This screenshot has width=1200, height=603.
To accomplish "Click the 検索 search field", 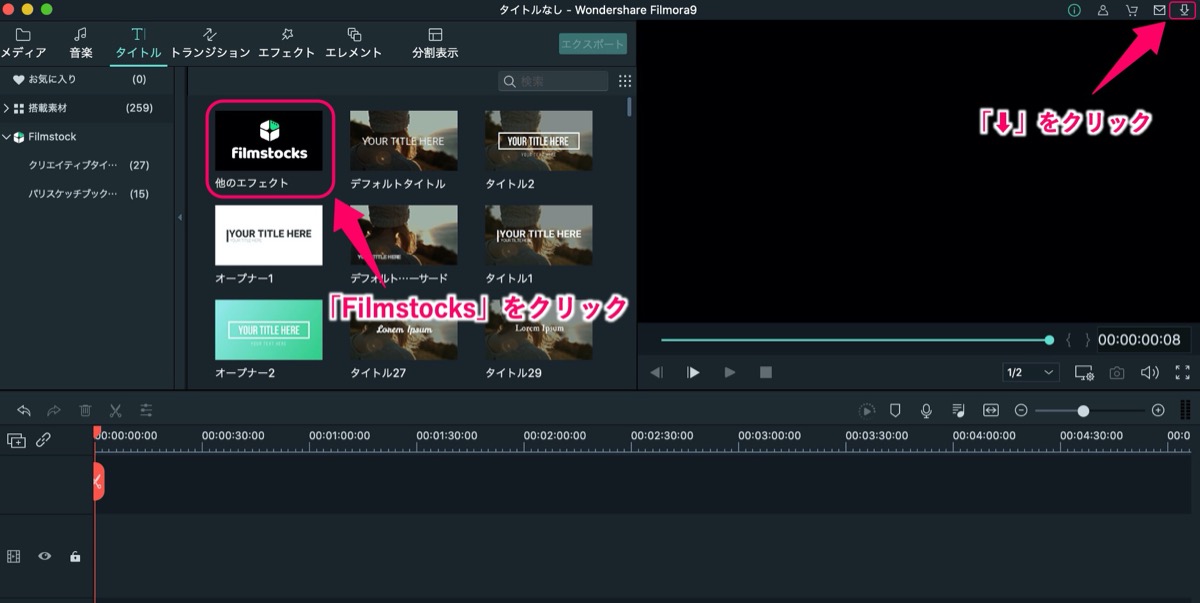I will tap(554, 81).
